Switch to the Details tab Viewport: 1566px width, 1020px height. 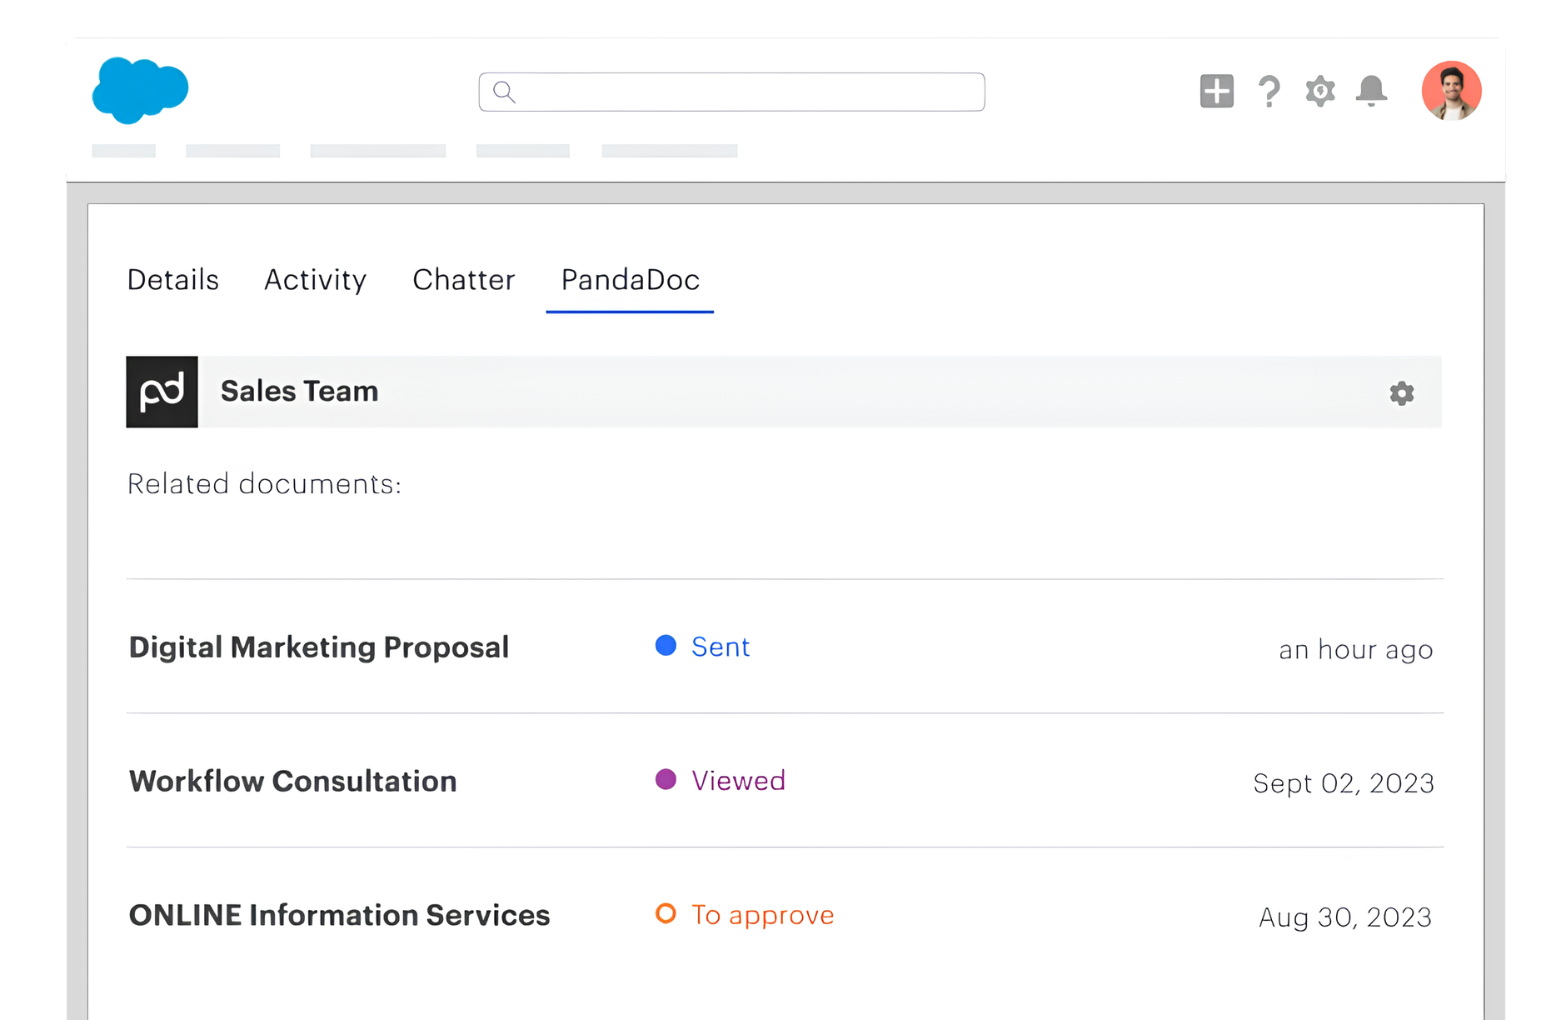coord(173,280)
